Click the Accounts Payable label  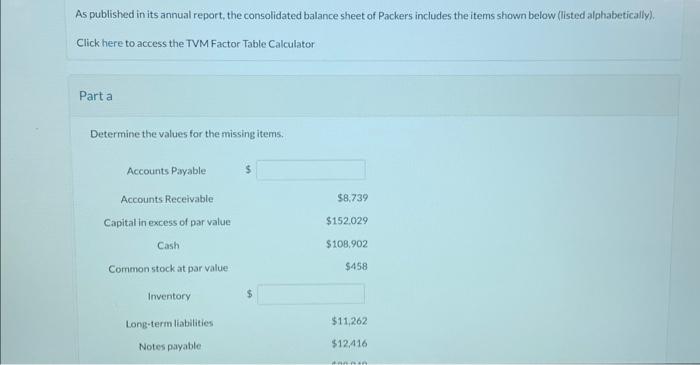(x=166, y=171)
